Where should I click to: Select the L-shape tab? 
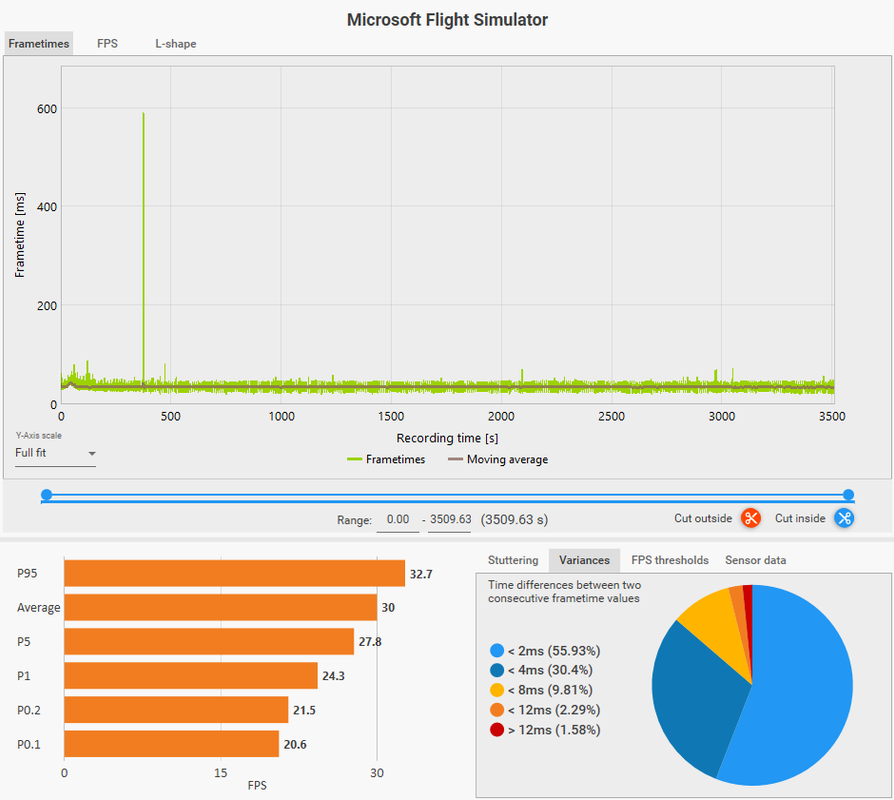[176, 43]
